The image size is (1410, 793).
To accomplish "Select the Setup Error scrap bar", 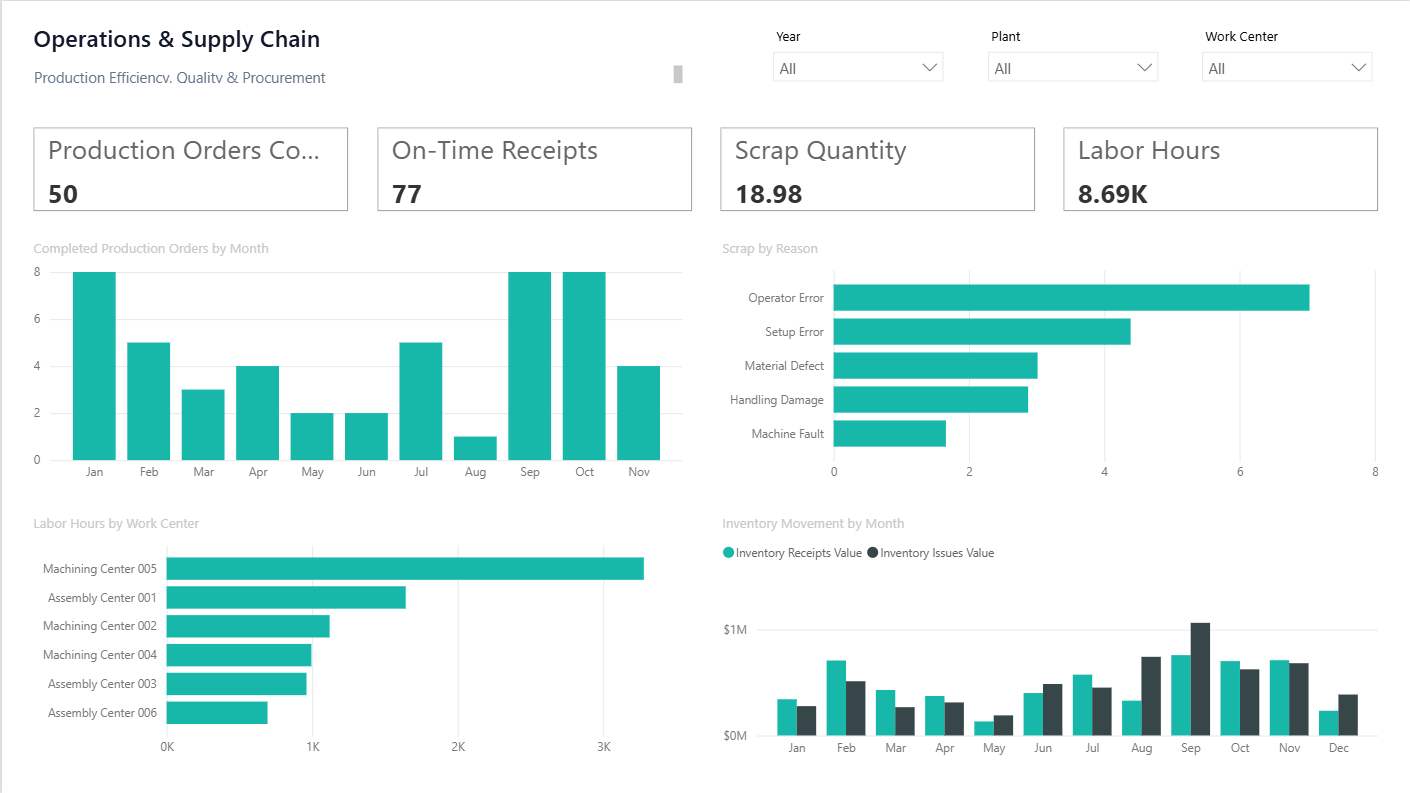I will [982, 332].
